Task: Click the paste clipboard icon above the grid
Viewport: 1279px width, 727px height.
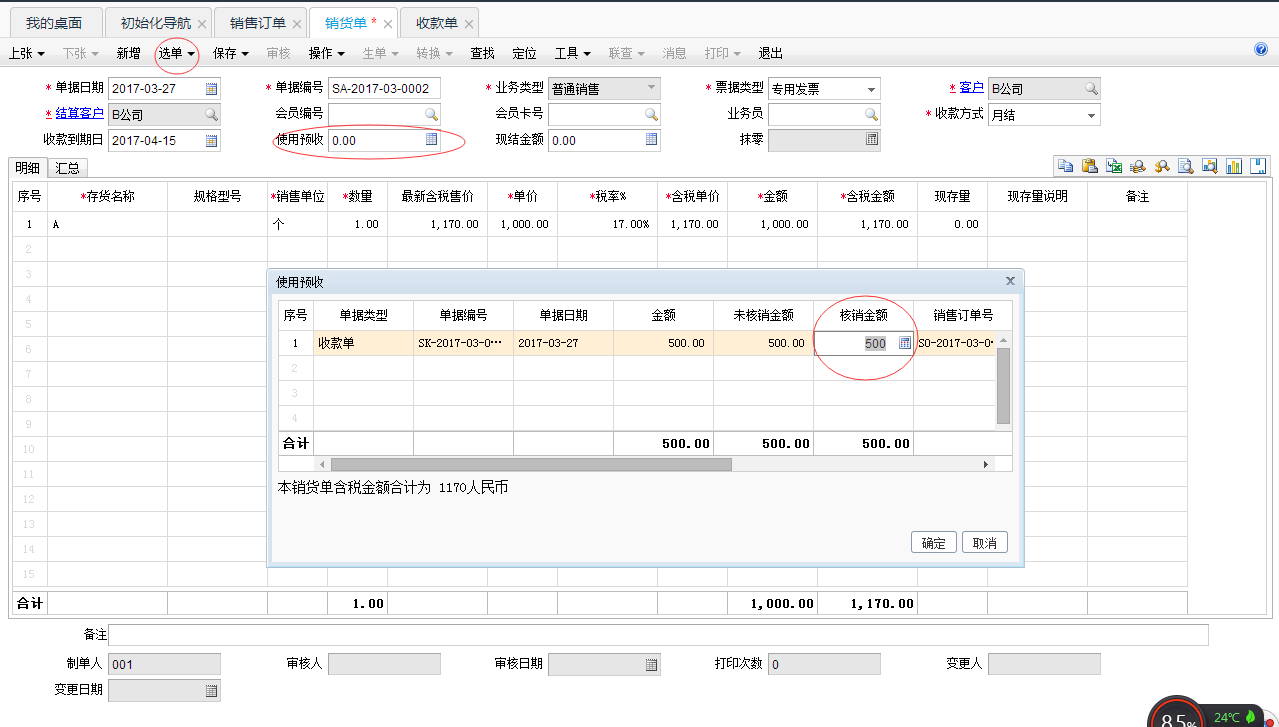Action: [1089, 166]
